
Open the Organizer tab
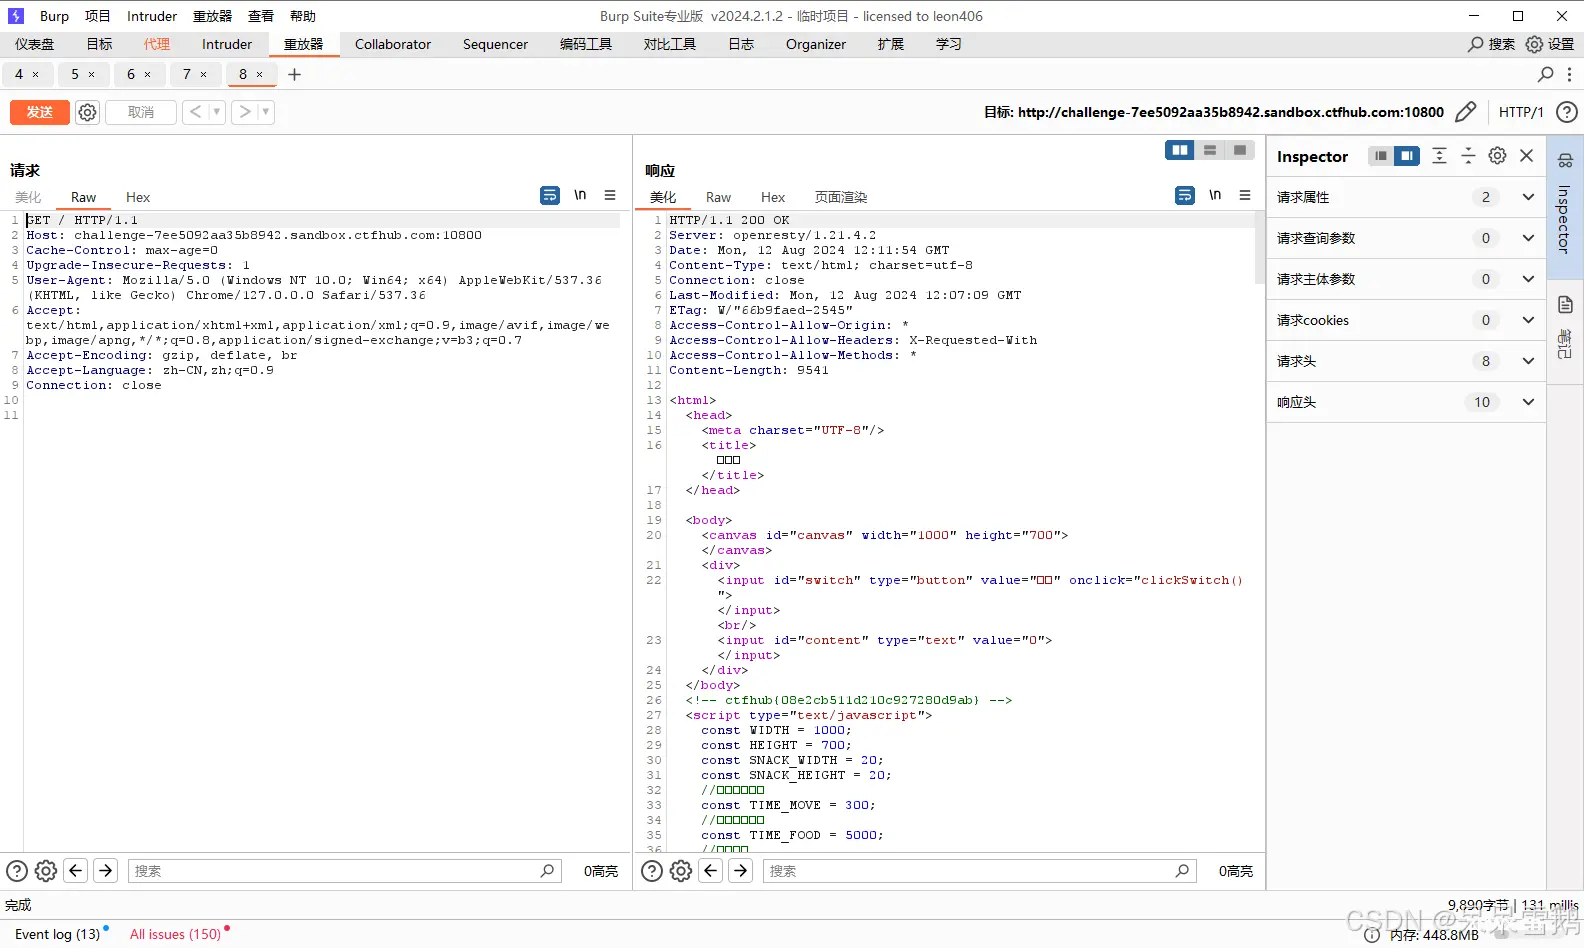point(816,44)
